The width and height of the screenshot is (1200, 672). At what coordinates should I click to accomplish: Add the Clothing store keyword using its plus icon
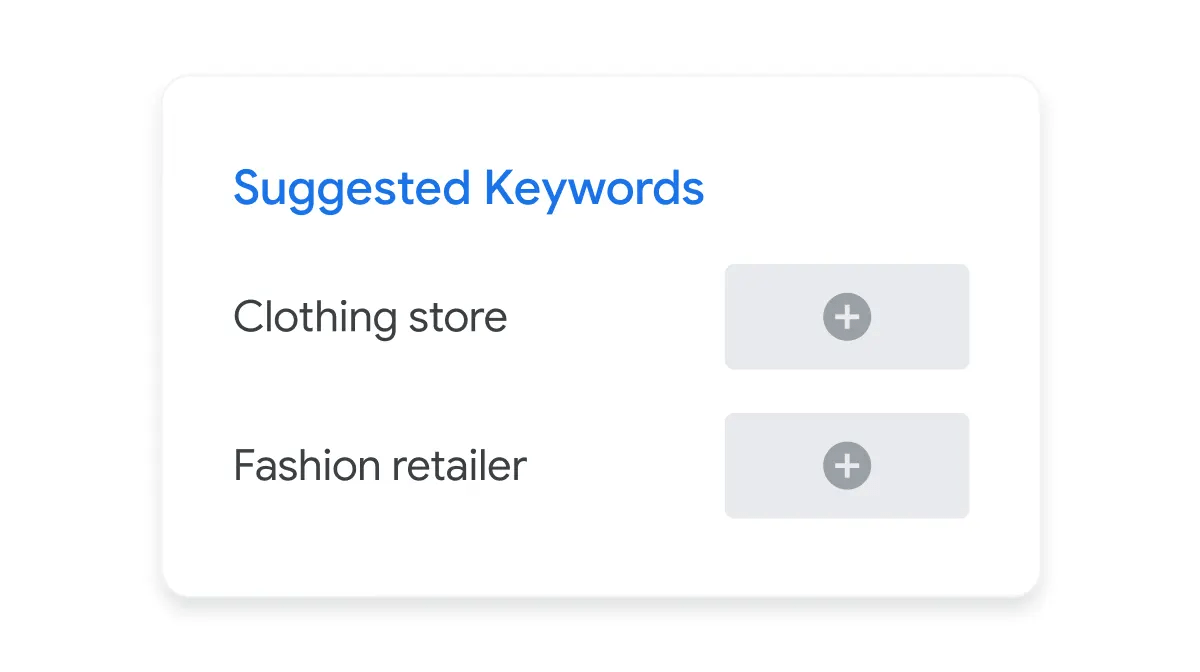846,317
